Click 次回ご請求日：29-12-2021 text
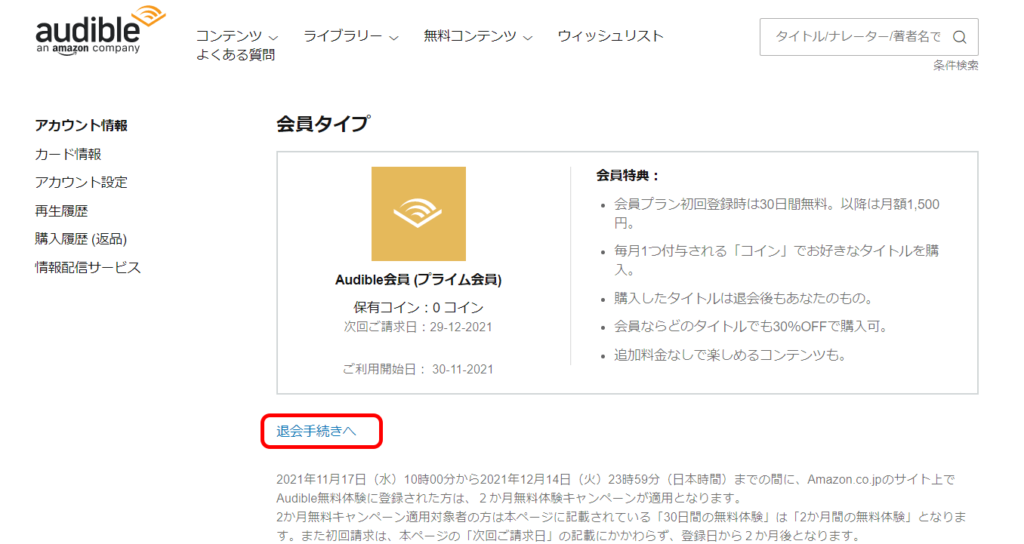The height and width of the screenshot is (544, 1024). tap(418, 327)
